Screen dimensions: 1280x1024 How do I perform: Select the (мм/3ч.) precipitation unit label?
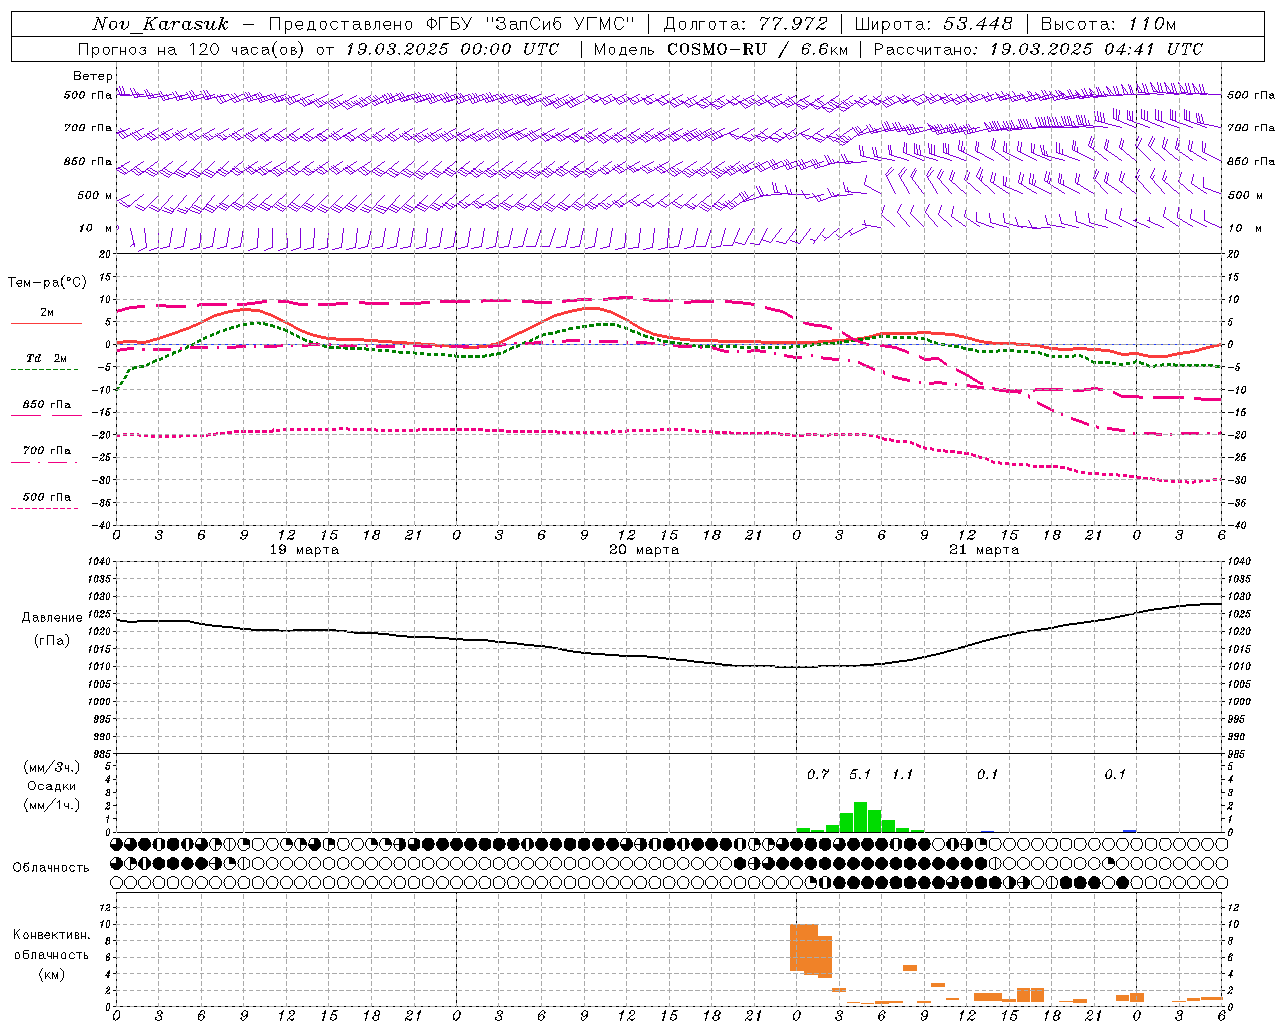[52, 767]
